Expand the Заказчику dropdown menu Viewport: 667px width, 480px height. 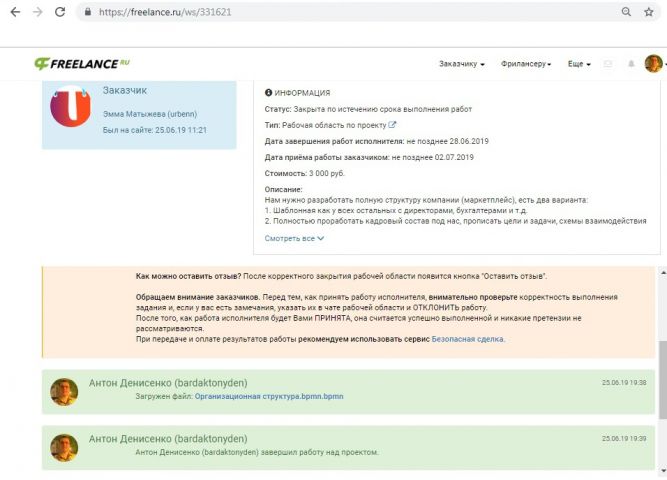tap(462, 64)
